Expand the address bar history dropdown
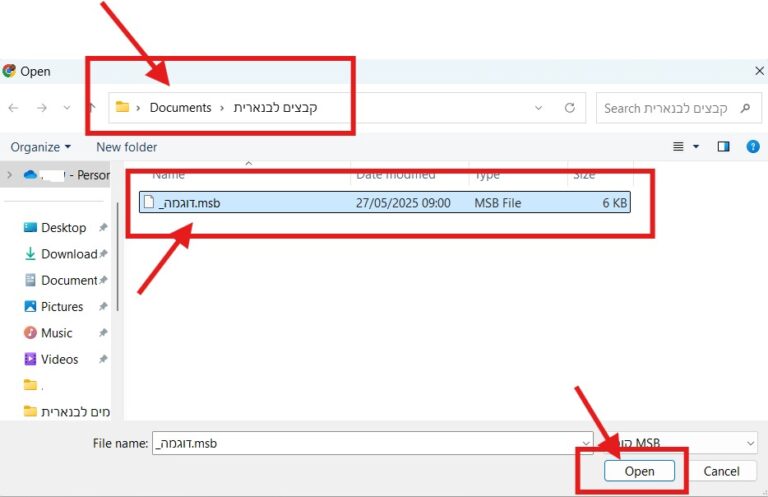This screenshot has height=497, width=768. click(x=538, y=108)
